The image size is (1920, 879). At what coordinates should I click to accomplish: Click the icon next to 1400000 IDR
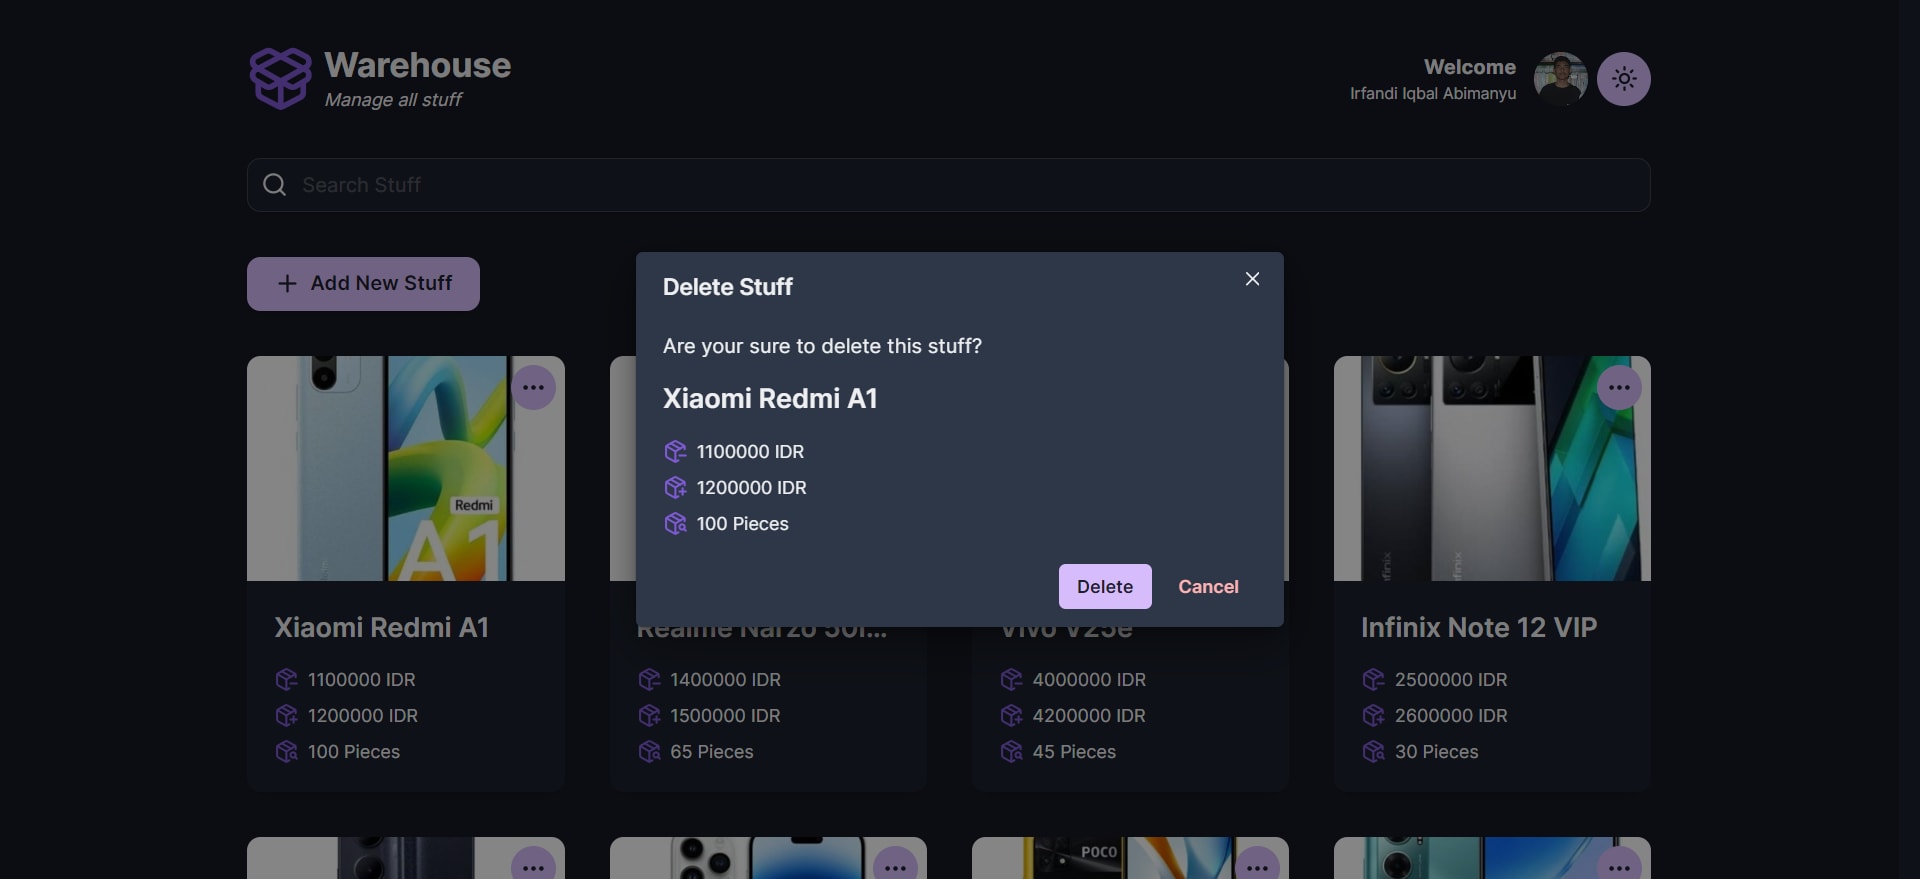649,680
